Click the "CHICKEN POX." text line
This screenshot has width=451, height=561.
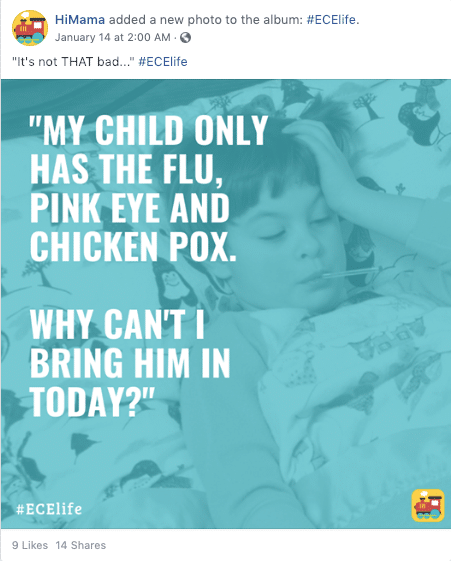(x=133, y=247)
